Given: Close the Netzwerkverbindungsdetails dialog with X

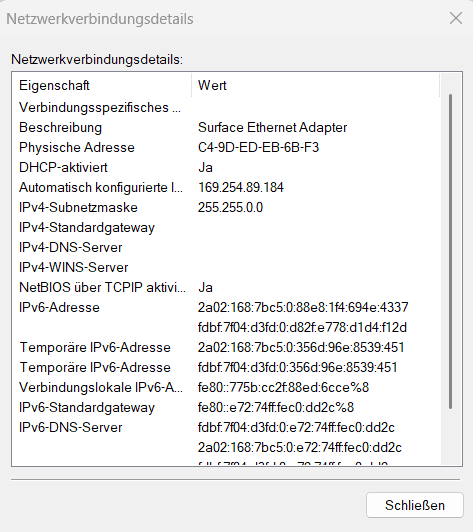Looking at the screenshot, I should (456, 18).
